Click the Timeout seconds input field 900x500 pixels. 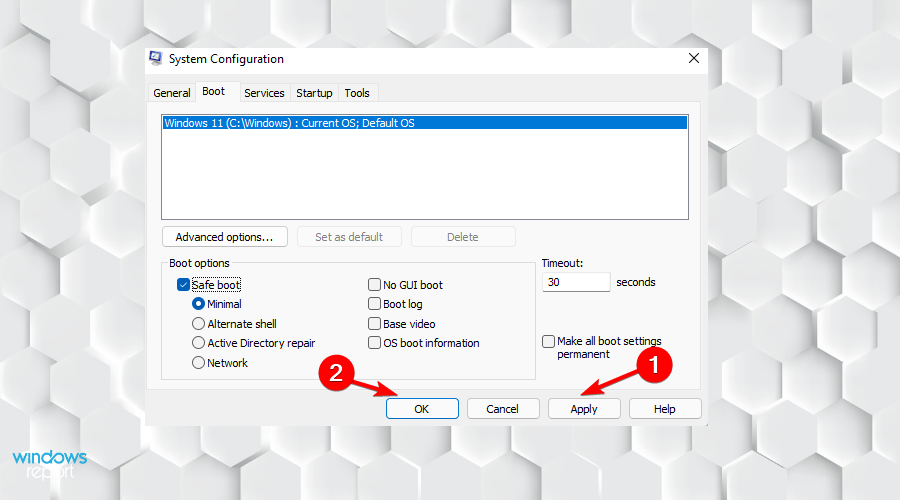pos(576,282)
